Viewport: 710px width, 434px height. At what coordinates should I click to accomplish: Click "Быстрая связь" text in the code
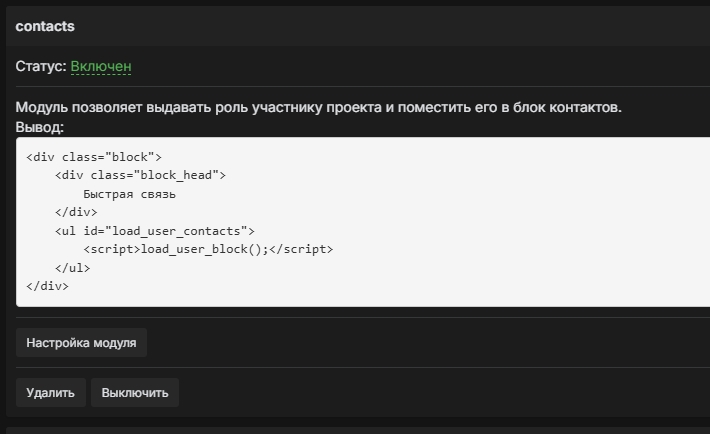click(129, 194)
